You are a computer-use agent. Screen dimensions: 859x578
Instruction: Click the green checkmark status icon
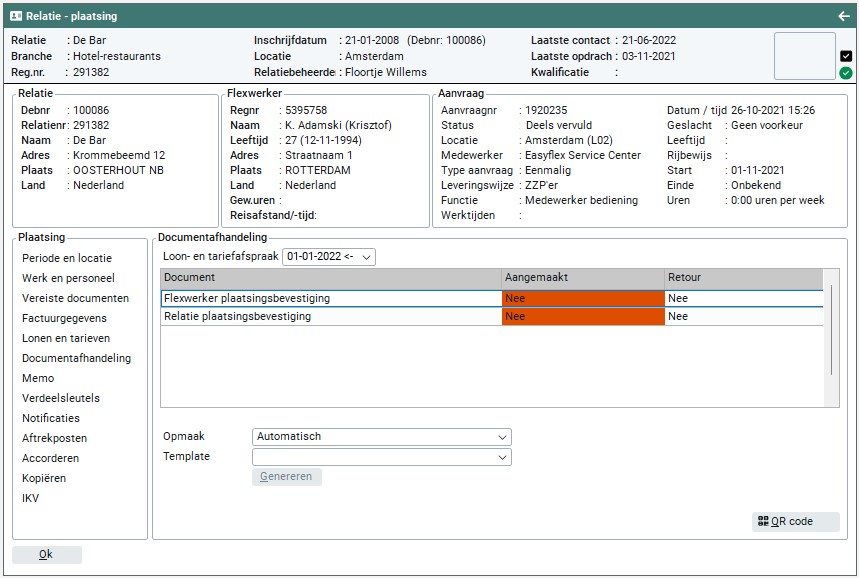(846, 73)
